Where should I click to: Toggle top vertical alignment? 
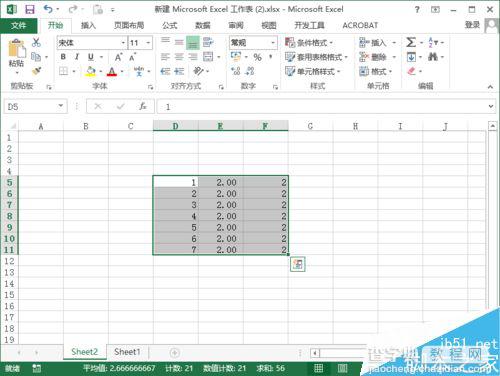(x=165, y=41)
